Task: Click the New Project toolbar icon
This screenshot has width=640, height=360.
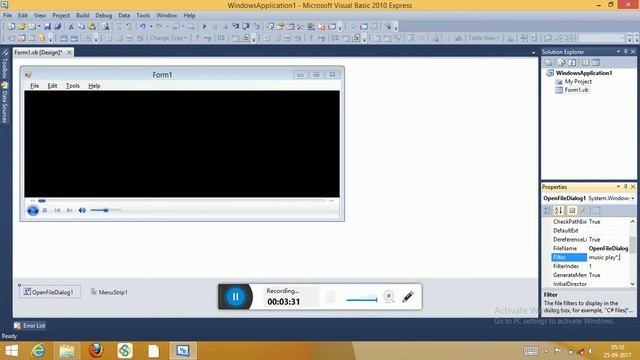Action: coord(11,27)
